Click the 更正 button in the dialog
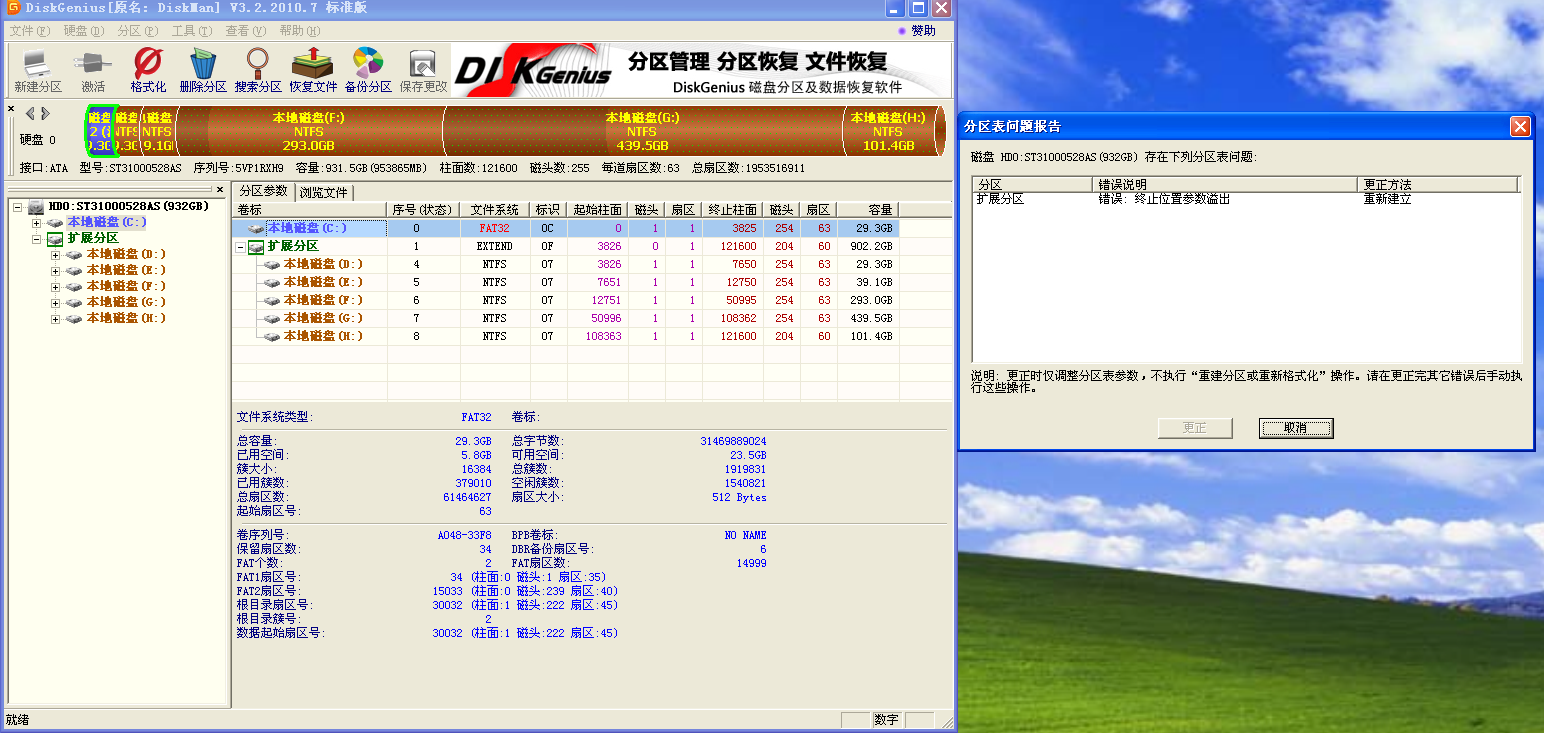This screenshot has width=1544, height=733. point(1195,428)
